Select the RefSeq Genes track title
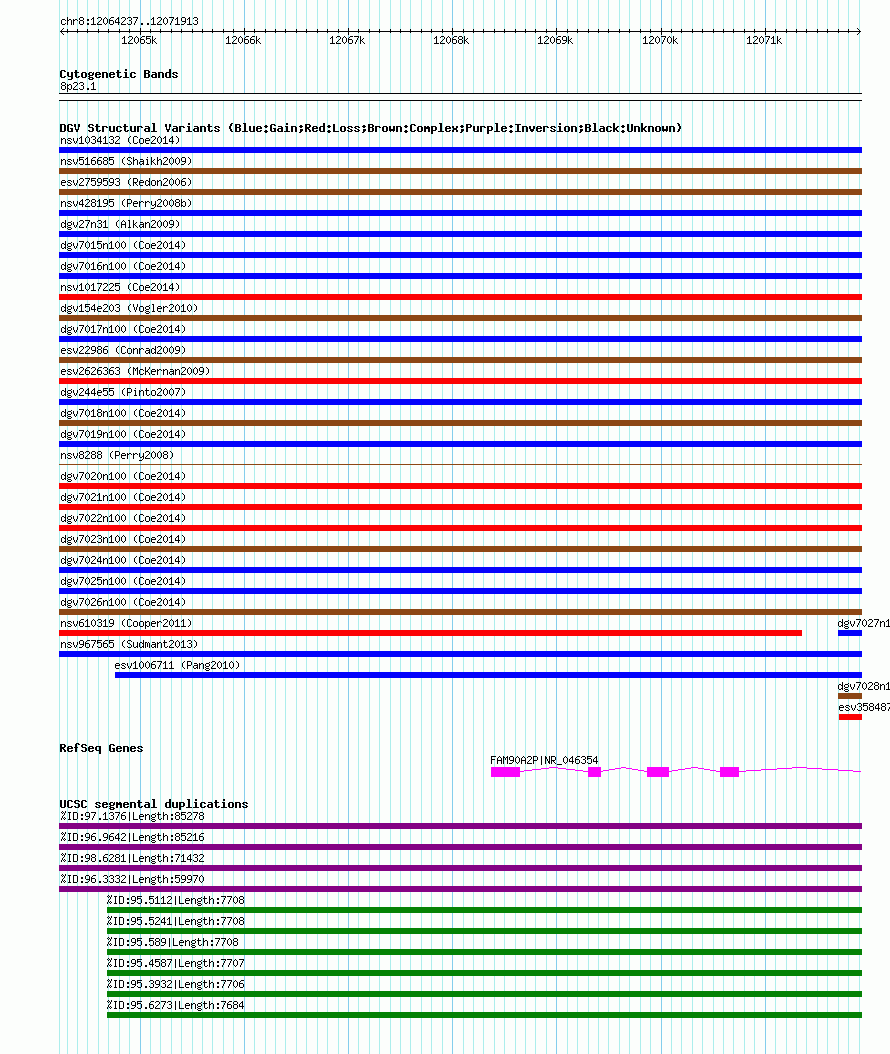This screenshot has width=890, height=1054. pos(102,748)
